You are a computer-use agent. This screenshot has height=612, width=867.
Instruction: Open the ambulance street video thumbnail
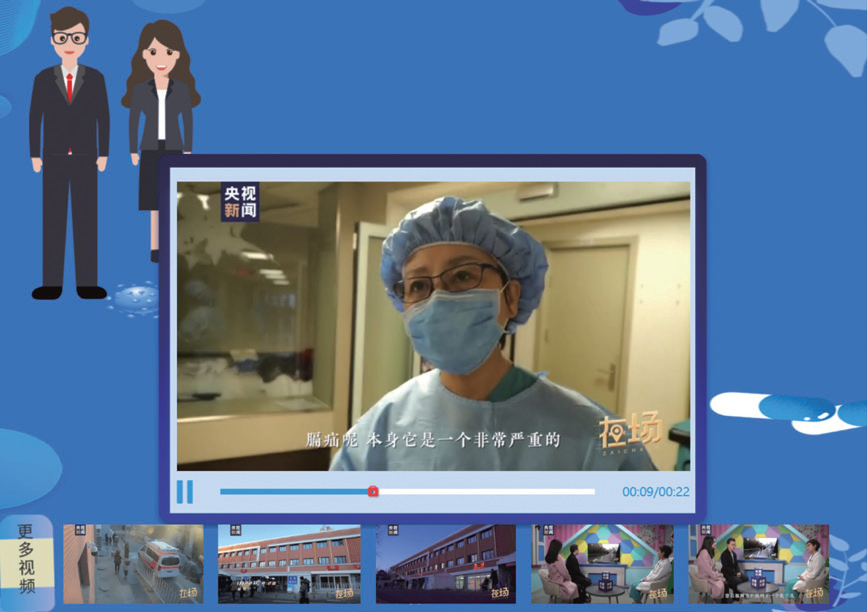click(x=133, y=564)
